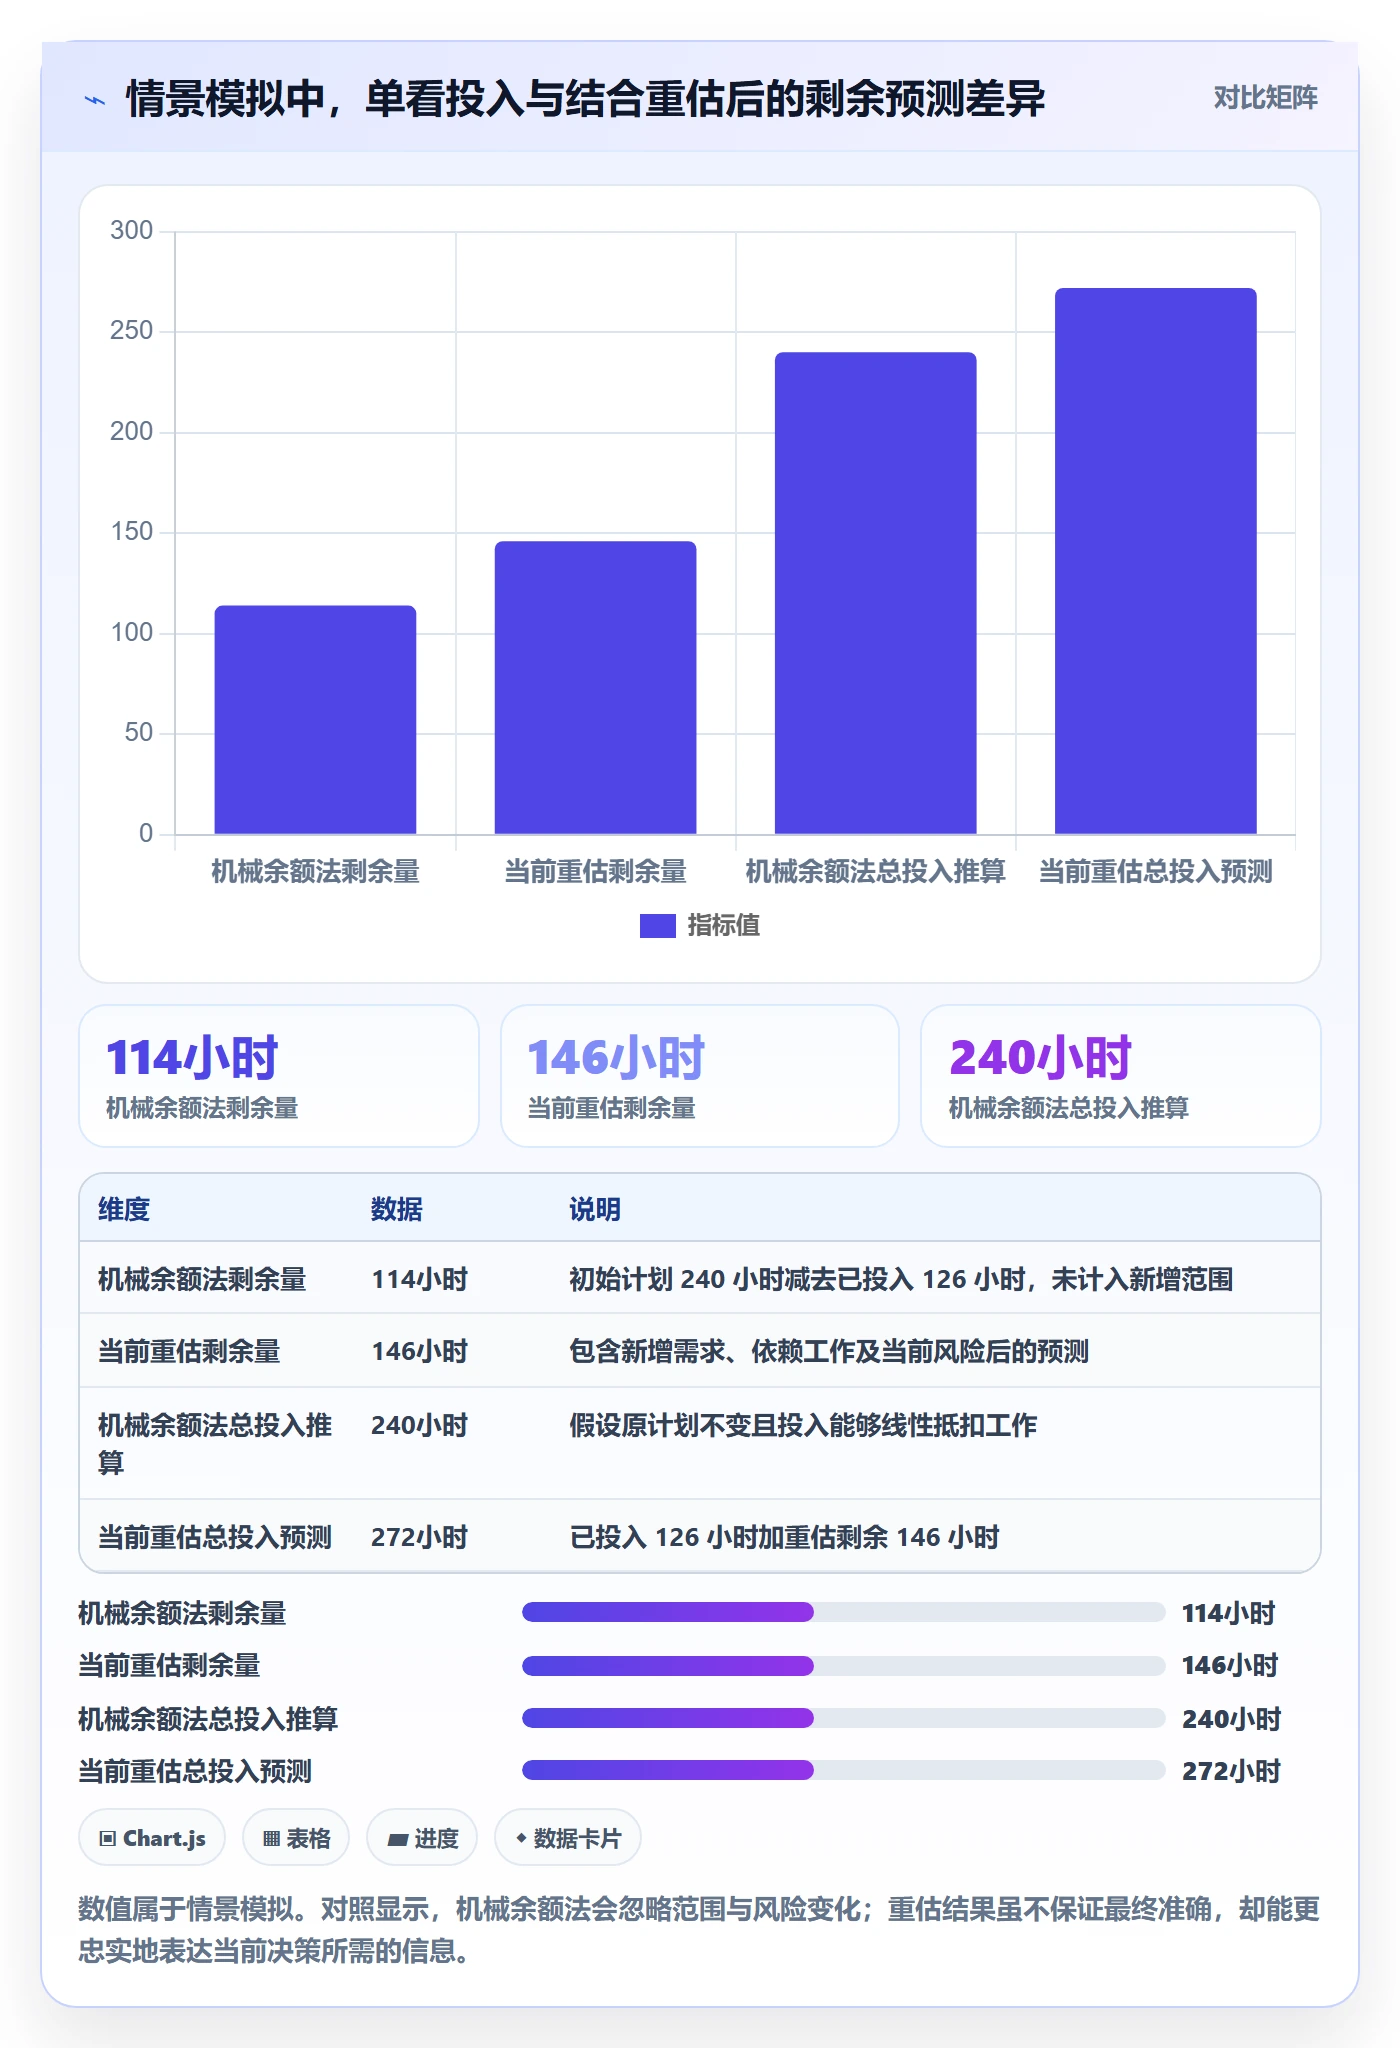
Task: Click the 机械余额法总投入推算 progress bar
Action: point(843,1718)
